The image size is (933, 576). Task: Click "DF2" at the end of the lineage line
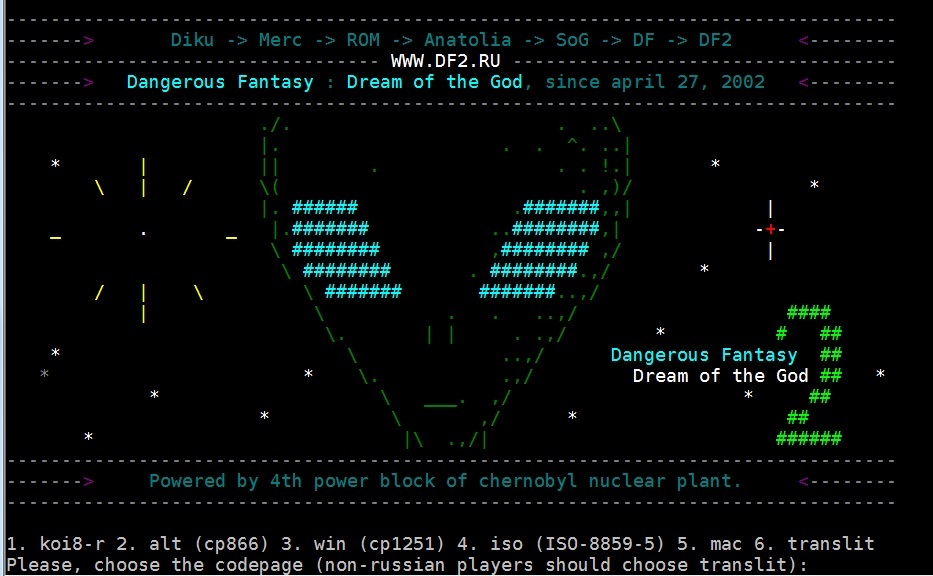coord(715,40)
